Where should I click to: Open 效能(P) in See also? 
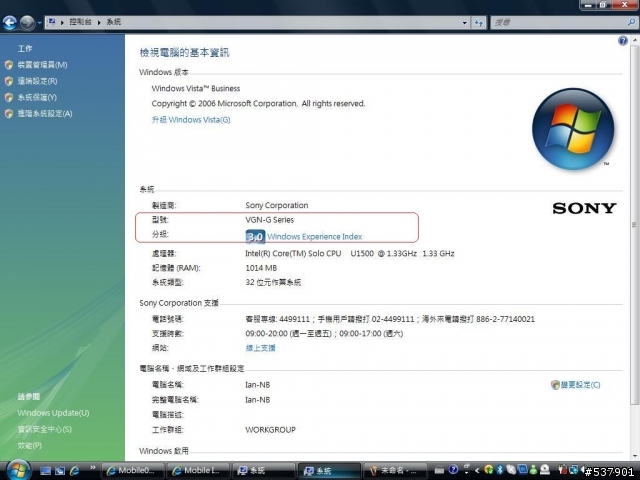pyautogui.click(x=29, y=446)
